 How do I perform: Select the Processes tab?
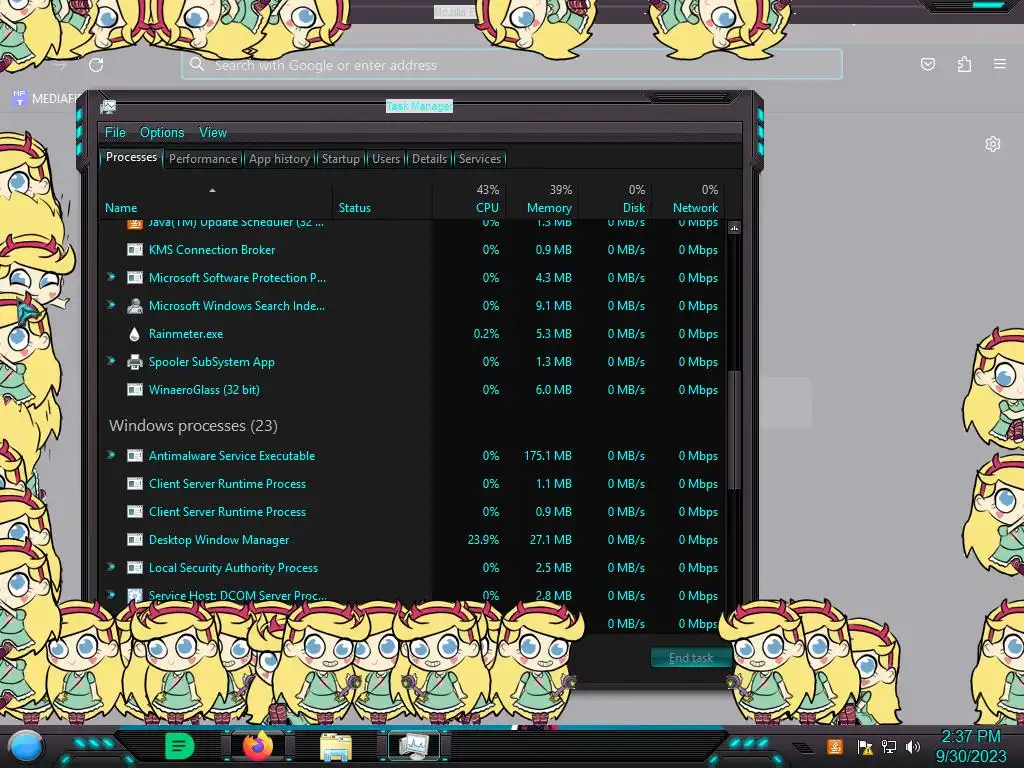[131, 157]
